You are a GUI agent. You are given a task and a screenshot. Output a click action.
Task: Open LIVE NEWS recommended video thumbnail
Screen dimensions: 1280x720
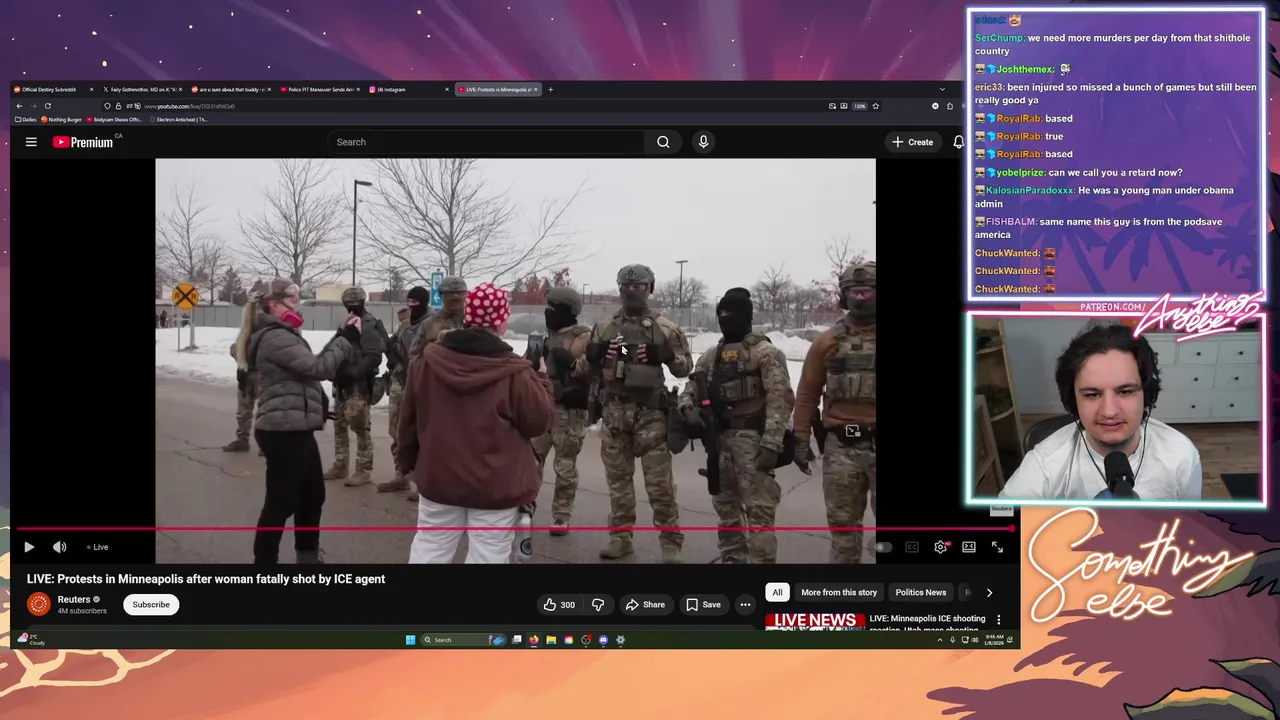(815, 621)
